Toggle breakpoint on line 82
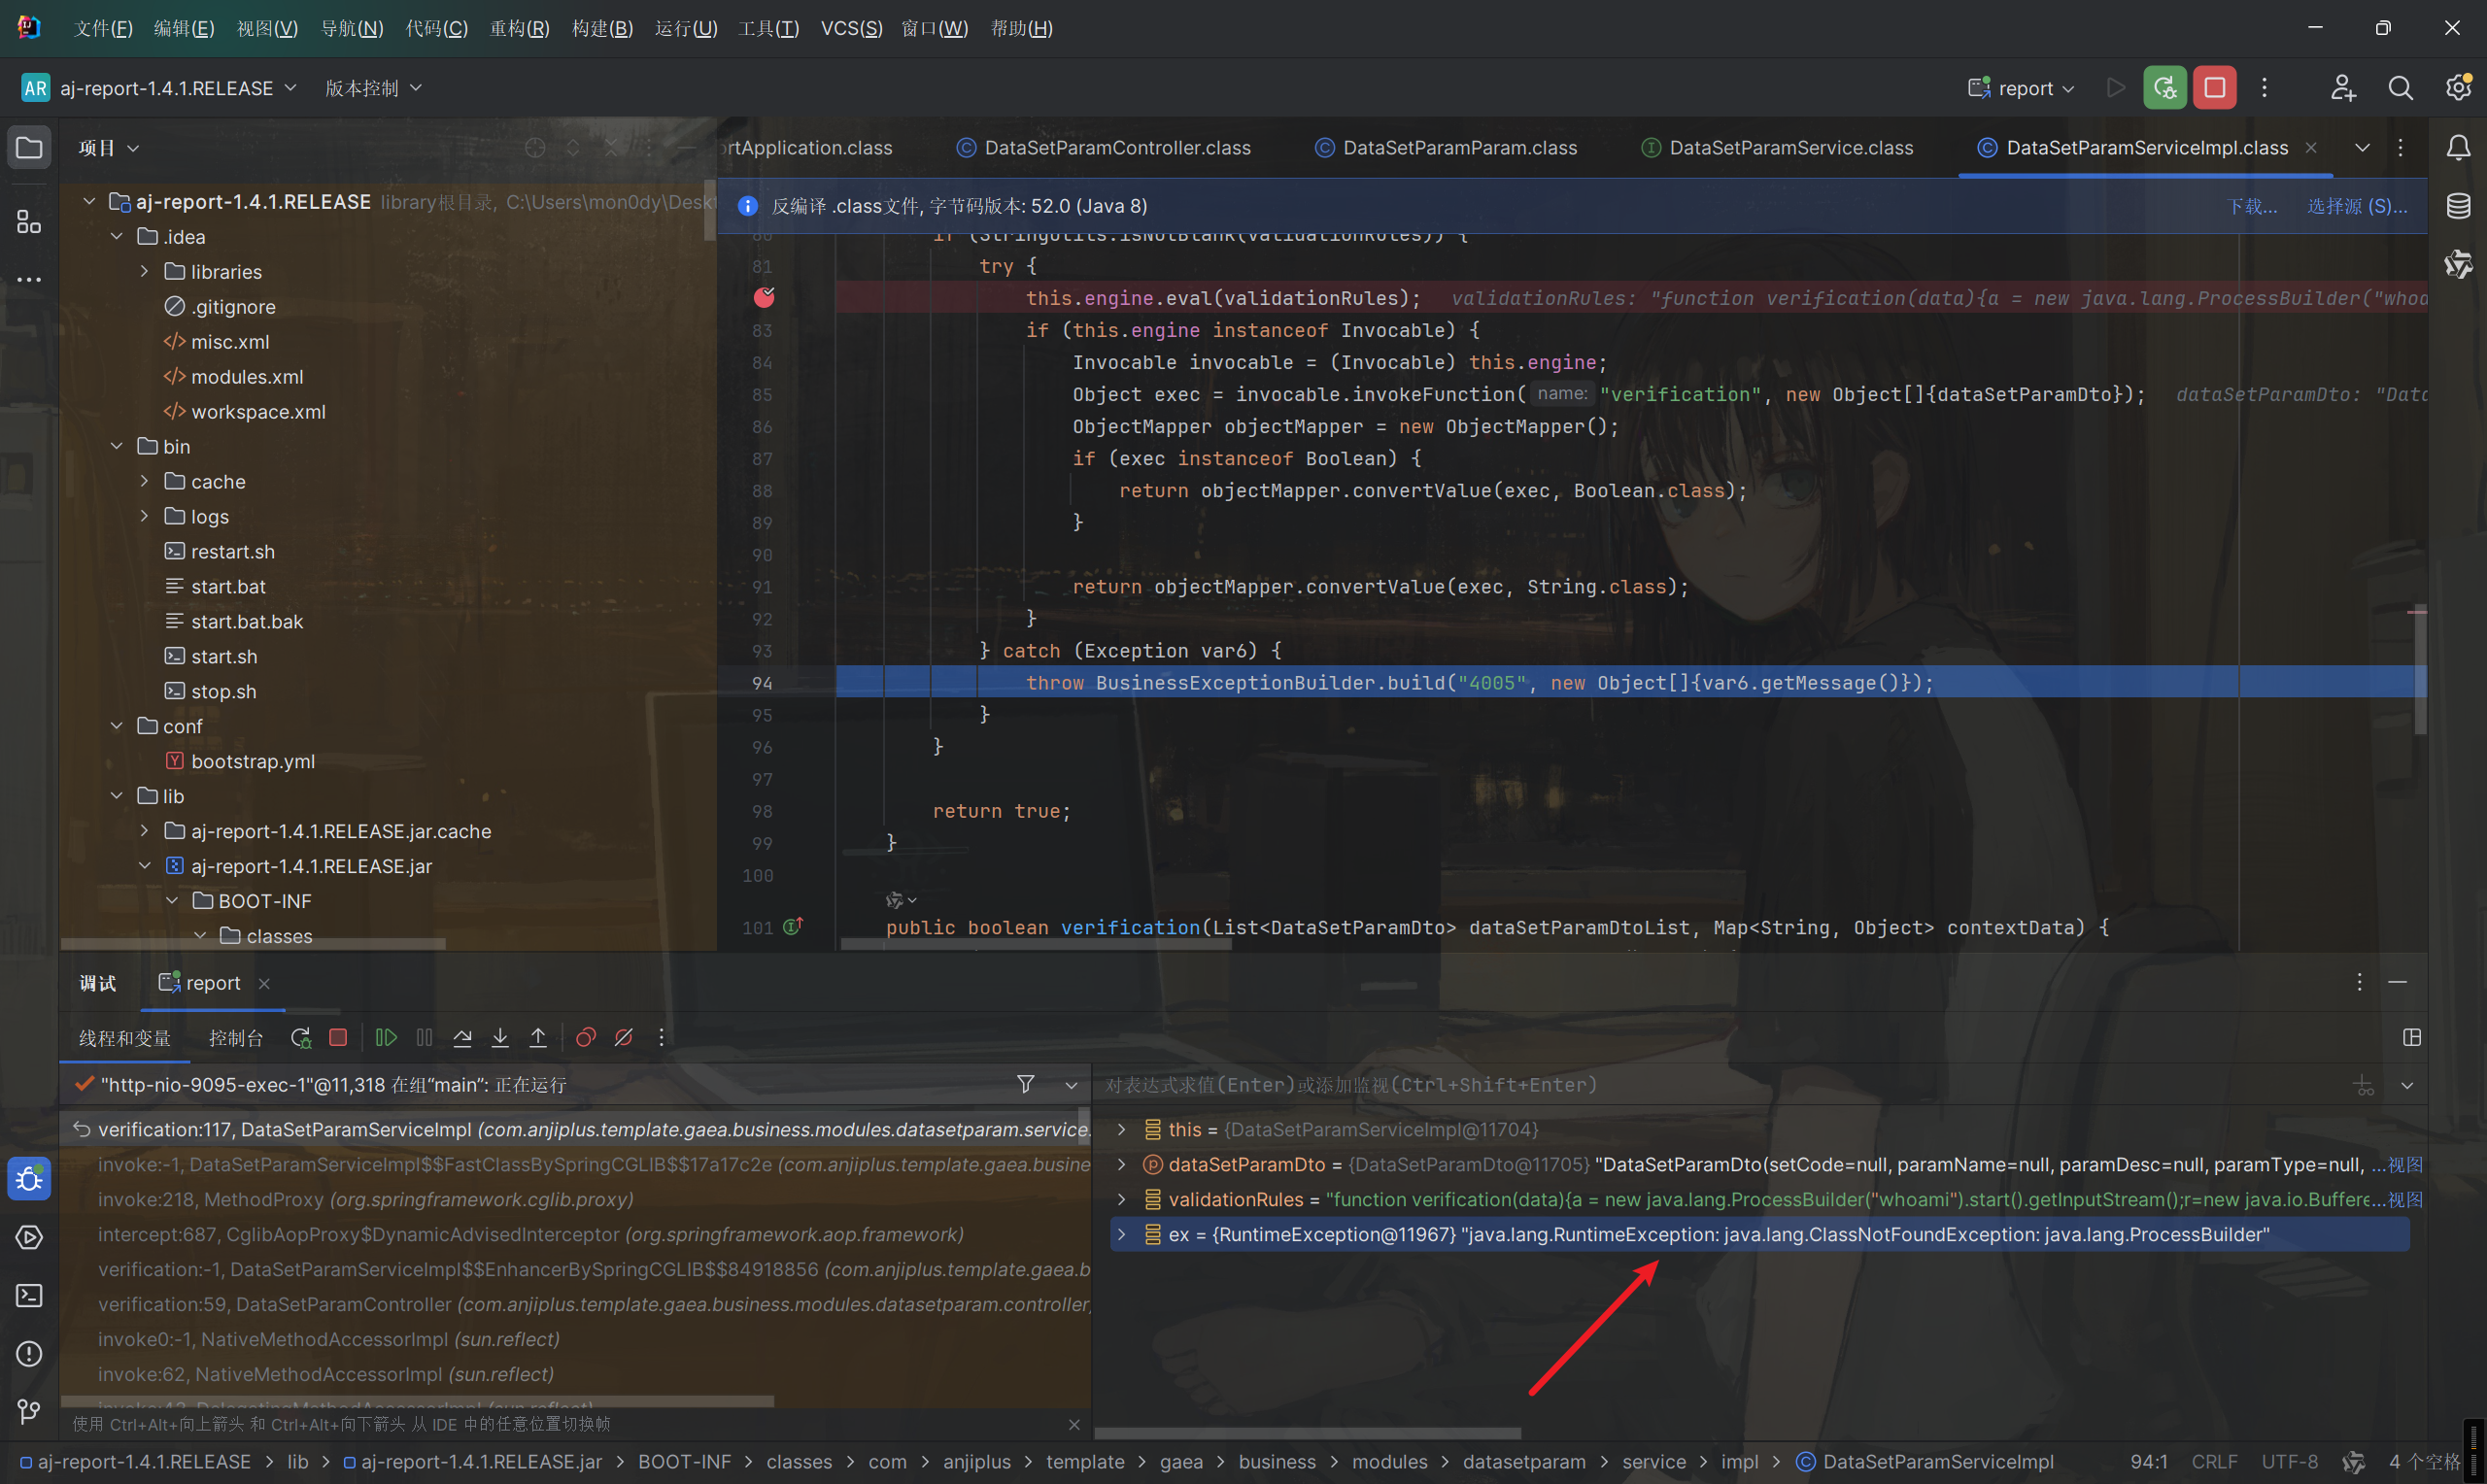 [x=764, y=297]
